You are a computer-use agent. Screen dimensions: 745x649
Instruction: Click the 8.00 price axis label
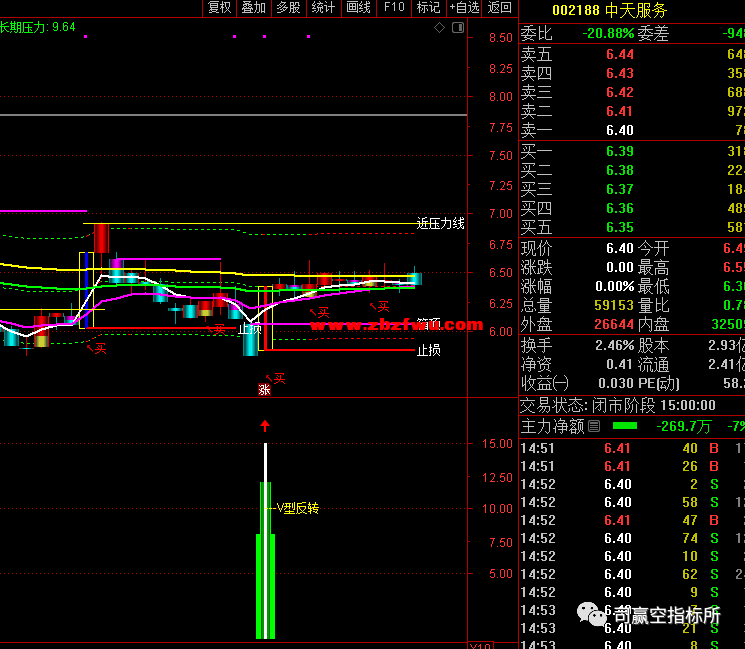click(x=501, y=97)
